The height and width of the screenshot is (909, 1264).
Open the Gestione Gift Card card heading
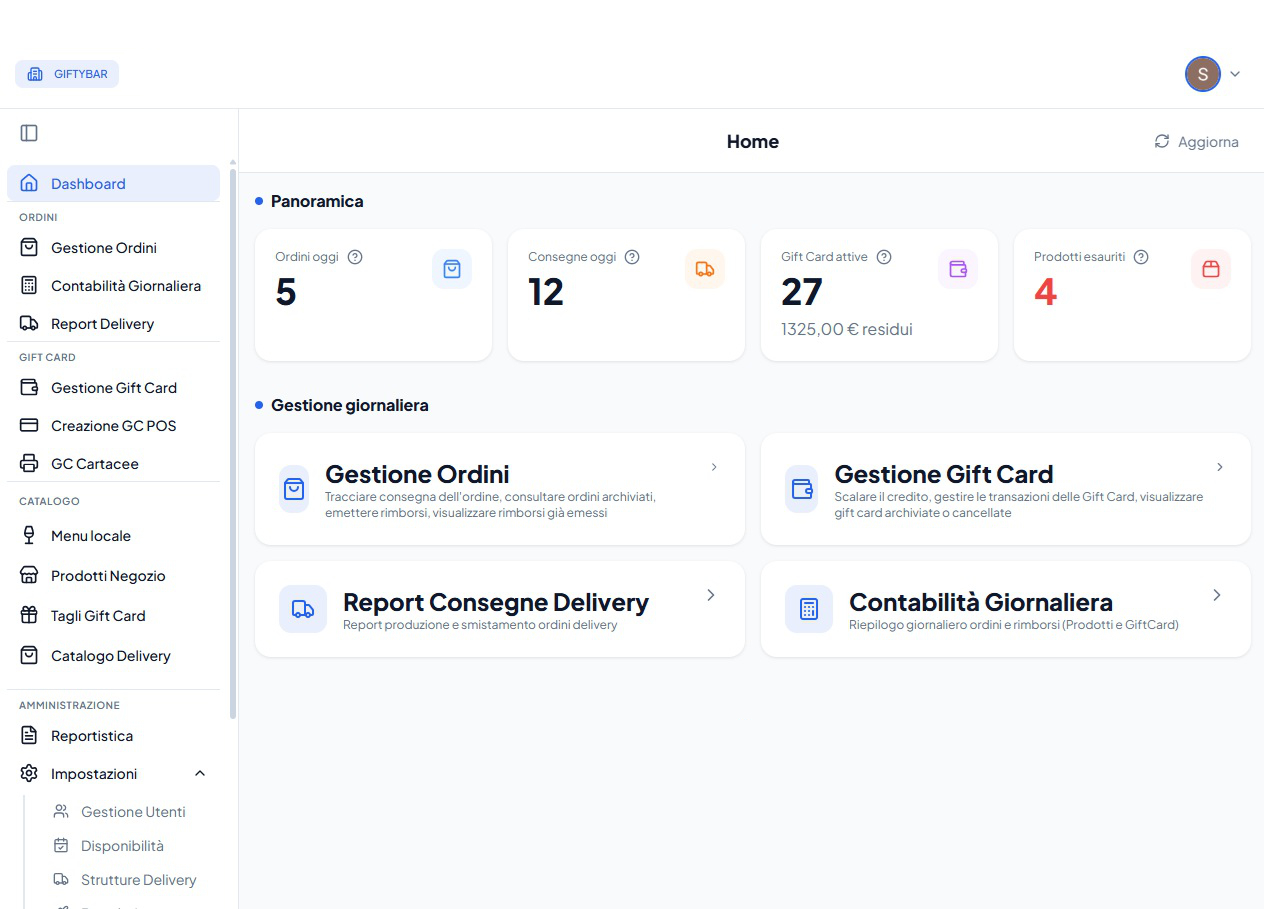pyautogui.click(x=944, y=474)
